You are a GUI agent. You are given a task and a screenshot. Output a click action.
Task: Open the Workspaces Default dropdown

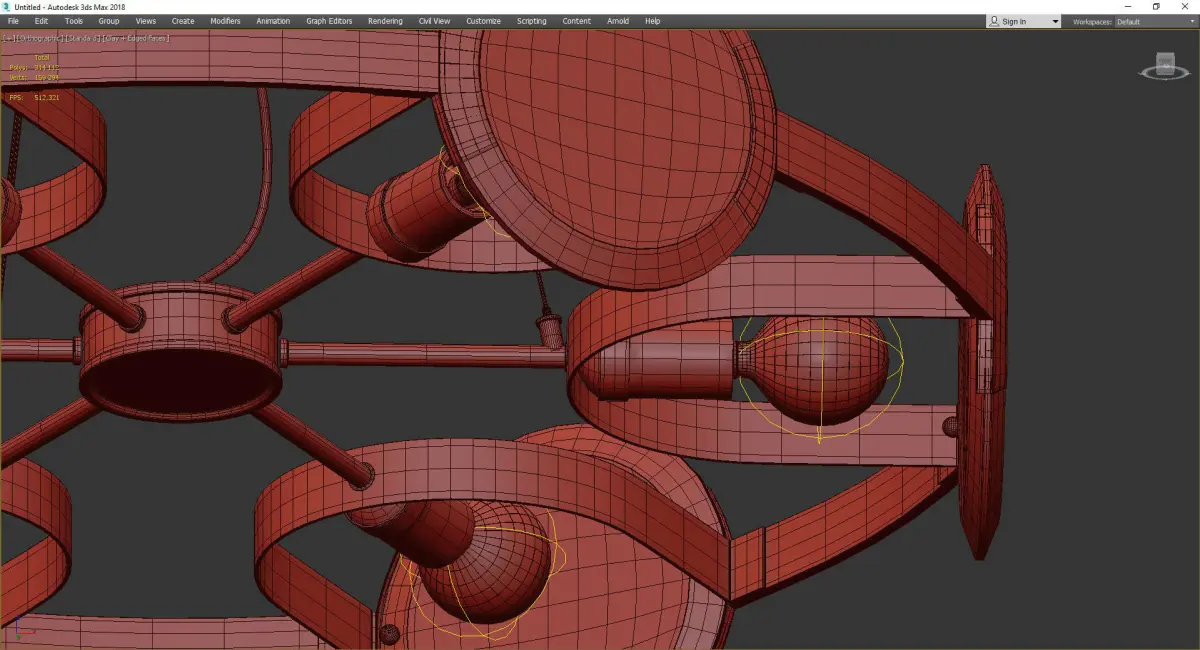point(1155,21)
